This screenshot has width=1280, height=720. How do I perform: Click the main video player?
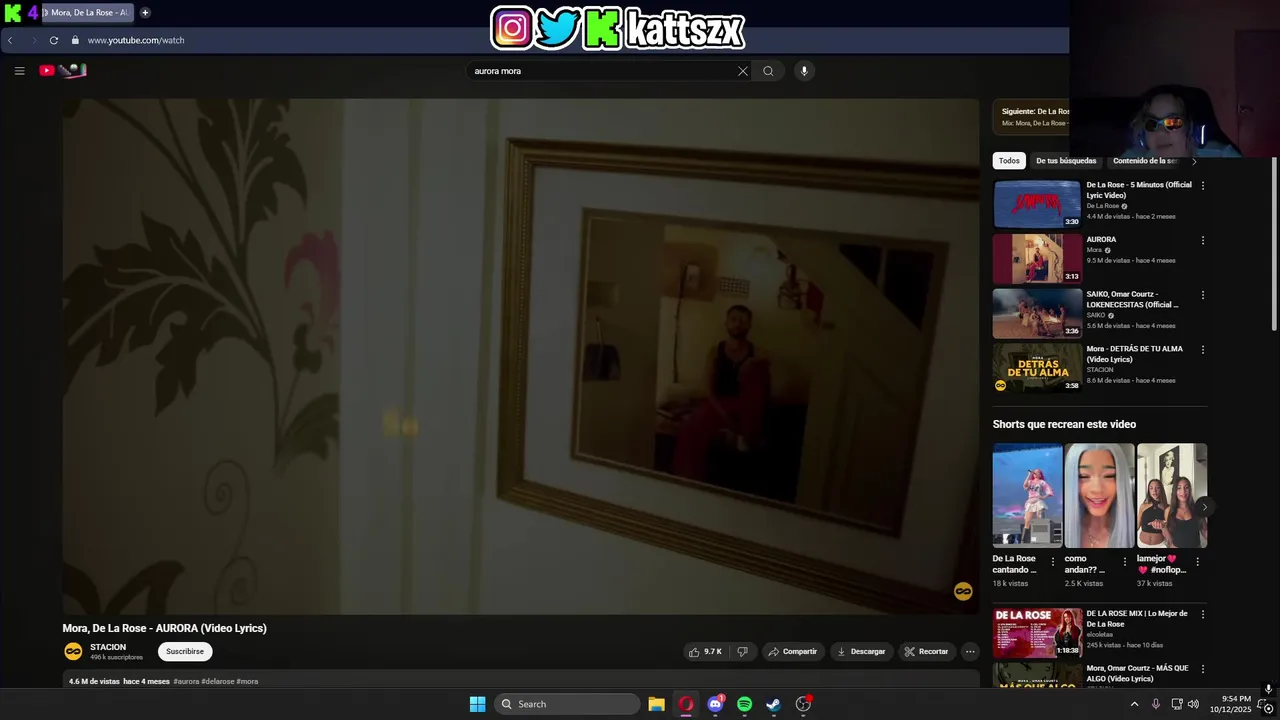[521, 356]
